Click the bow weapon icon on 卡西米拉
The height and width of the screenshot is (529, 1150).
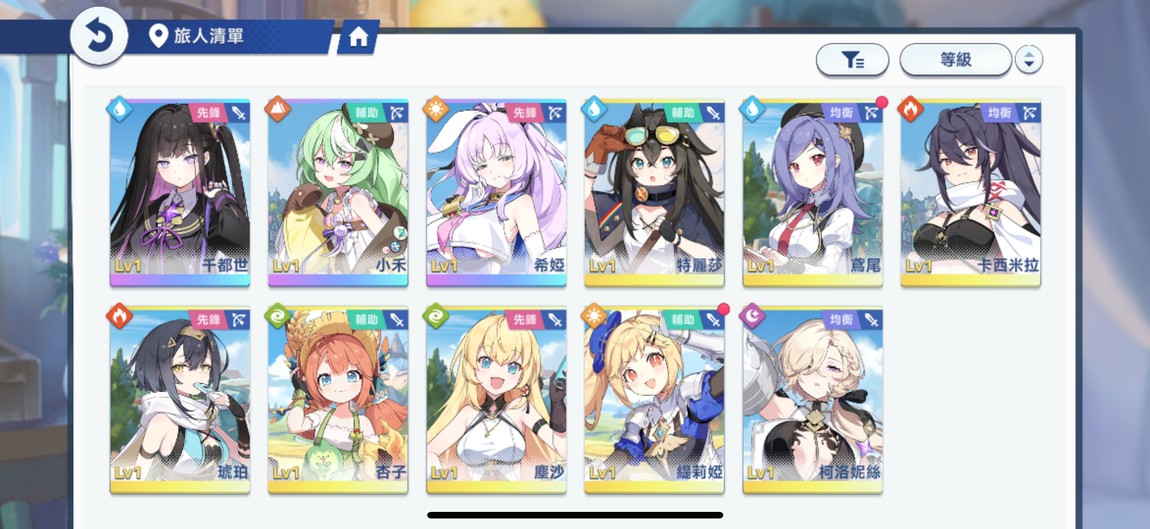(1029, 112)
